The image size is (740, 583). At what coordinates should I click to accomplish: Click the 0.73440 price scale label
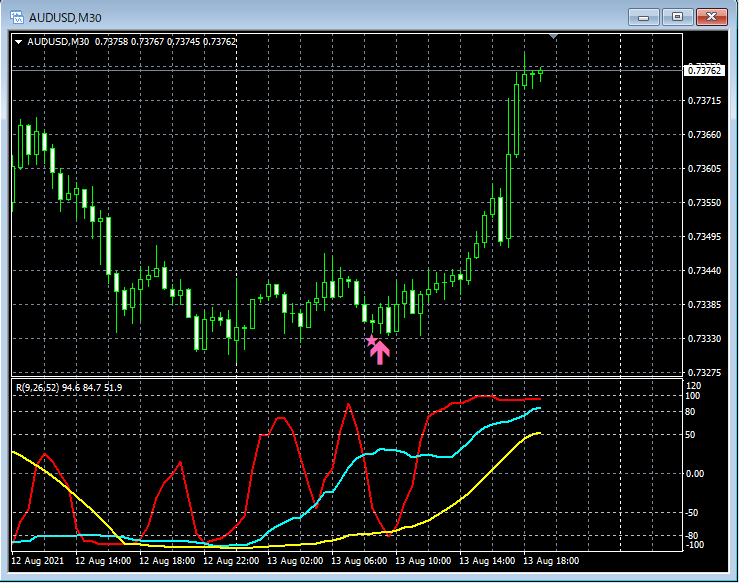(704, 270)
